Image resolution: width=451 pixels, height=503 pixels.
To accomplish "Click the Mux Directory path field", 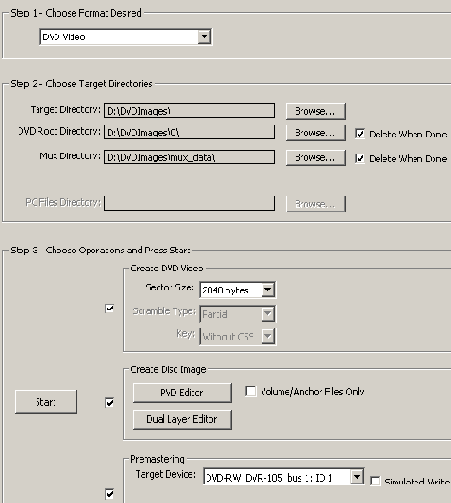I will coord(189,157).
